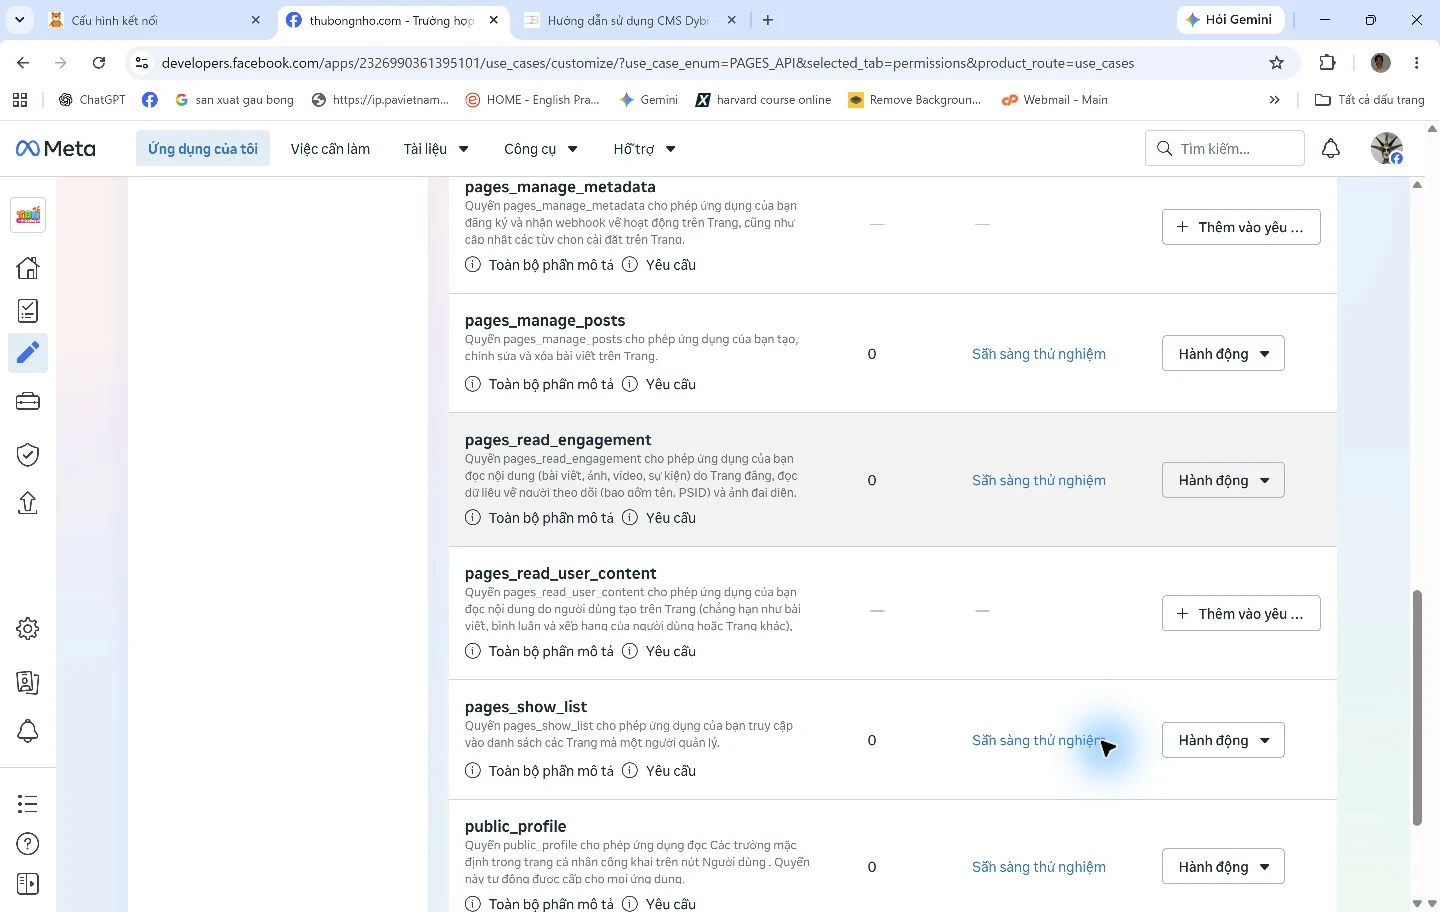Select the Ứng dụng của tôi tab
Viewport: 1440px width, 912px height.
pos(203,149)
